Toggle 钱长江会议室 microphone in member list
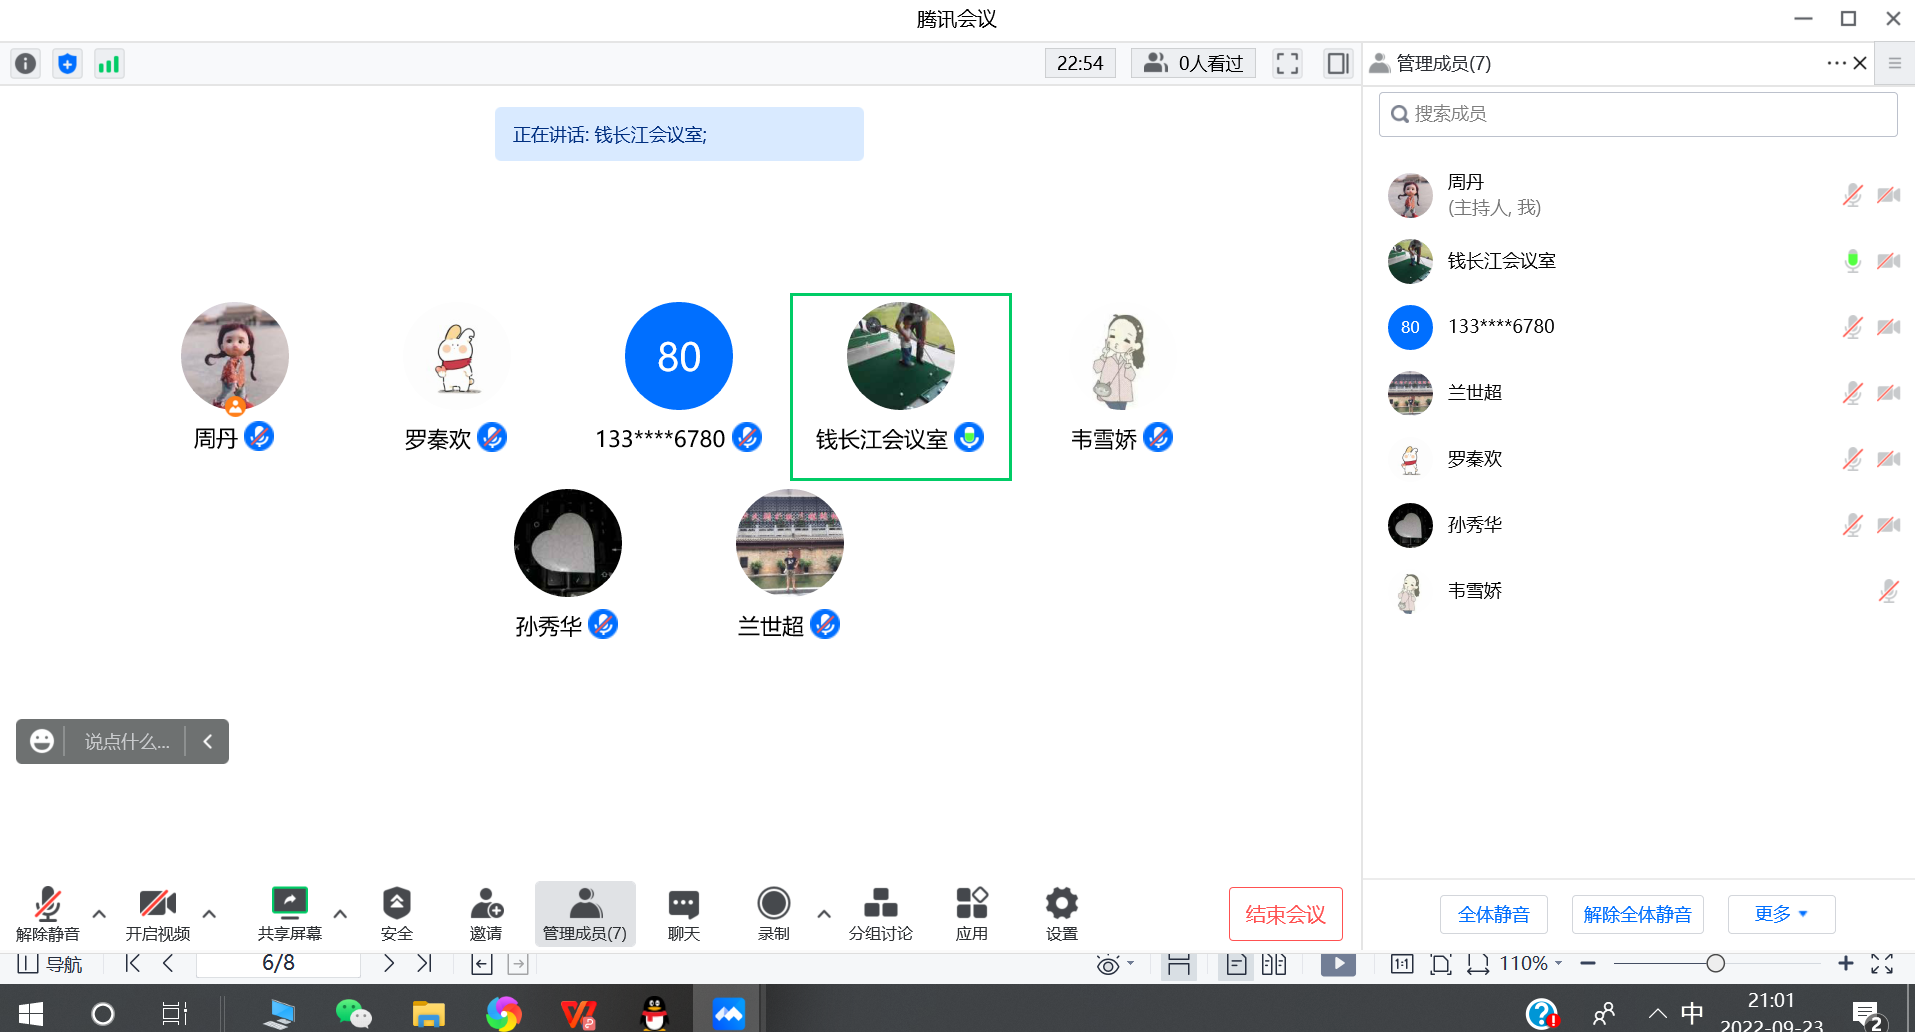The height and width of the screenshot is (1032, 1915). pos(1852,261)
